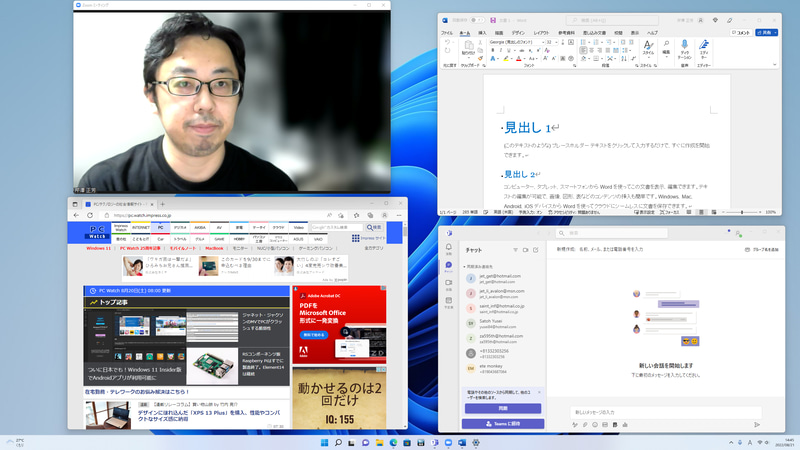Viewport: 800px width, 450px height.
Task: Open the Windows Start menu on taskbar
Action: [324, 442]
